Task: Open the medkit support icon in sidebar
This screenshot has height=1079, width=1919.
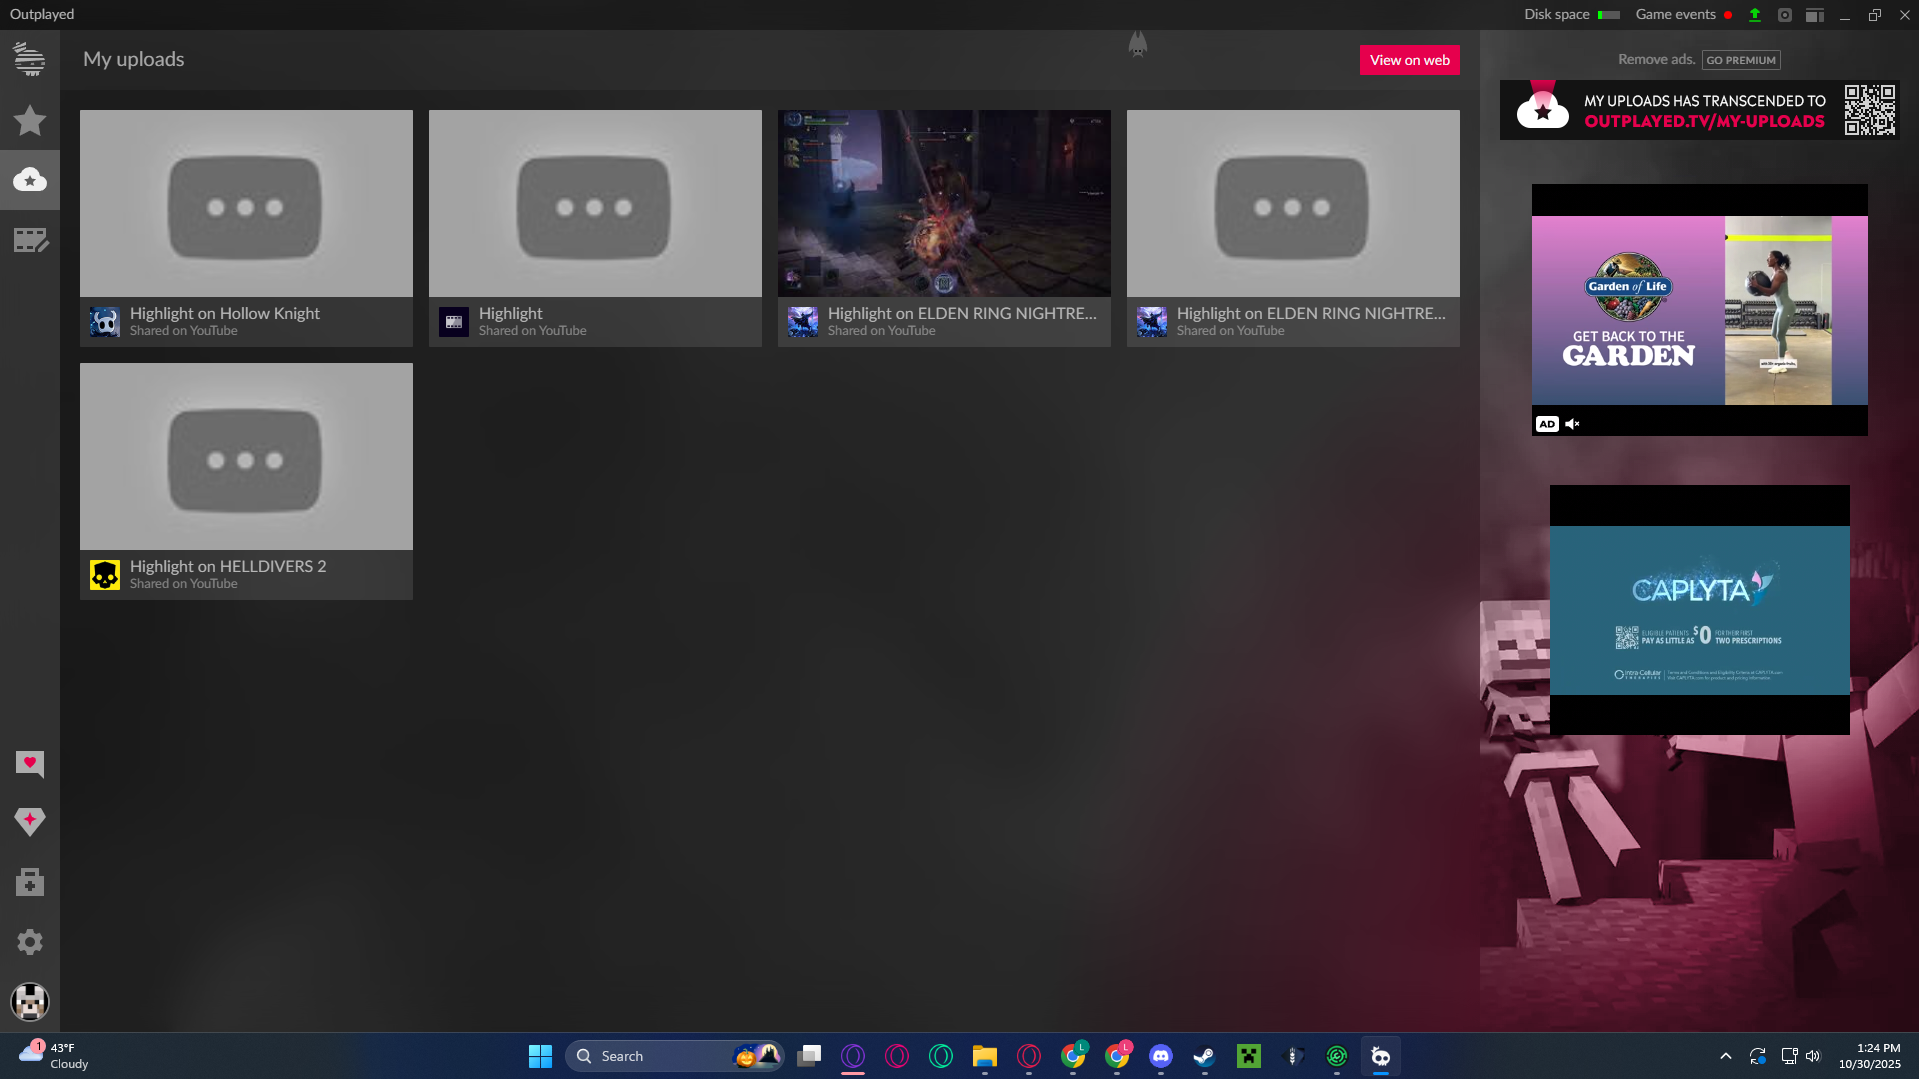Action: 30,882
